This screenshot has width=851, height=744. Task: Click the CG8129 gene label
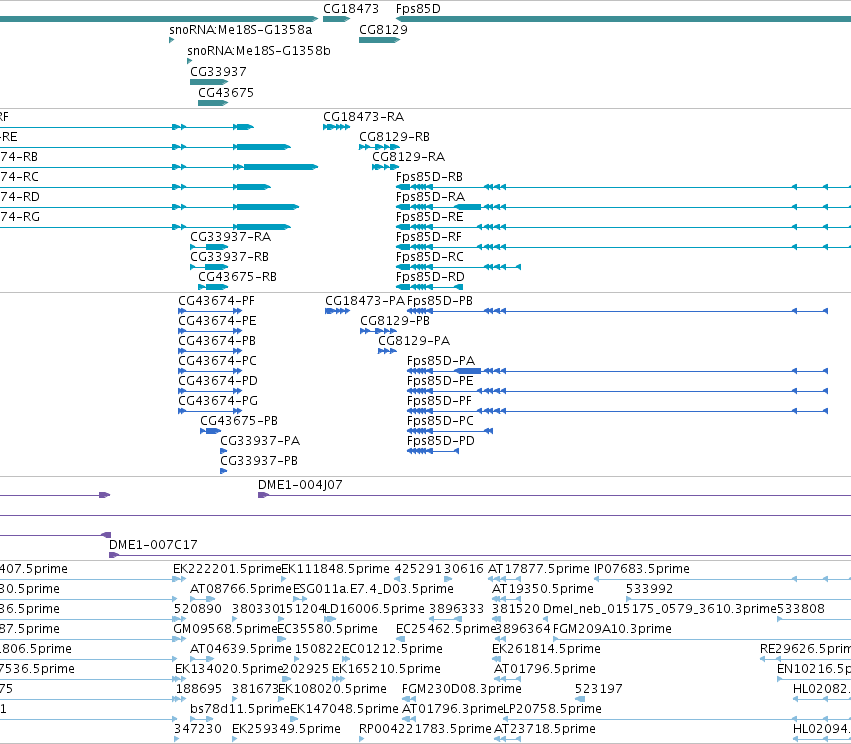(383, 29)
